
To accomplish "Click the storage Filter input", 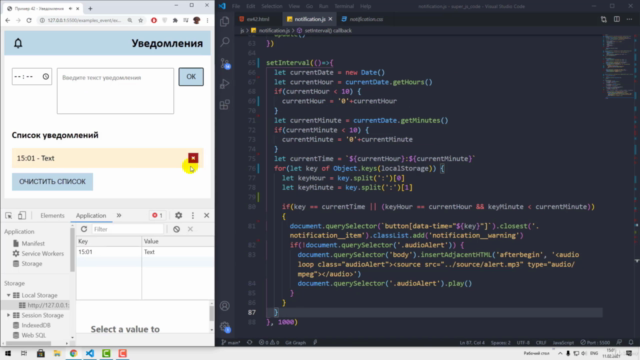I will click(x=127, y=229).
